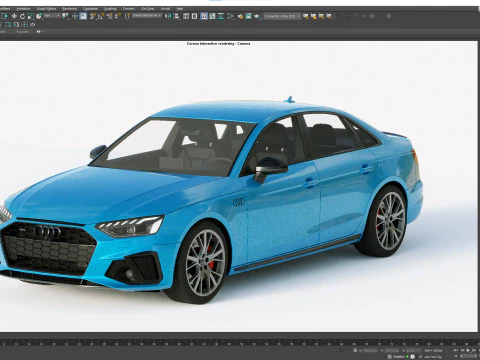Go to the start frame
This screenshot has height=360, width=480.
(x=456, y=350)
